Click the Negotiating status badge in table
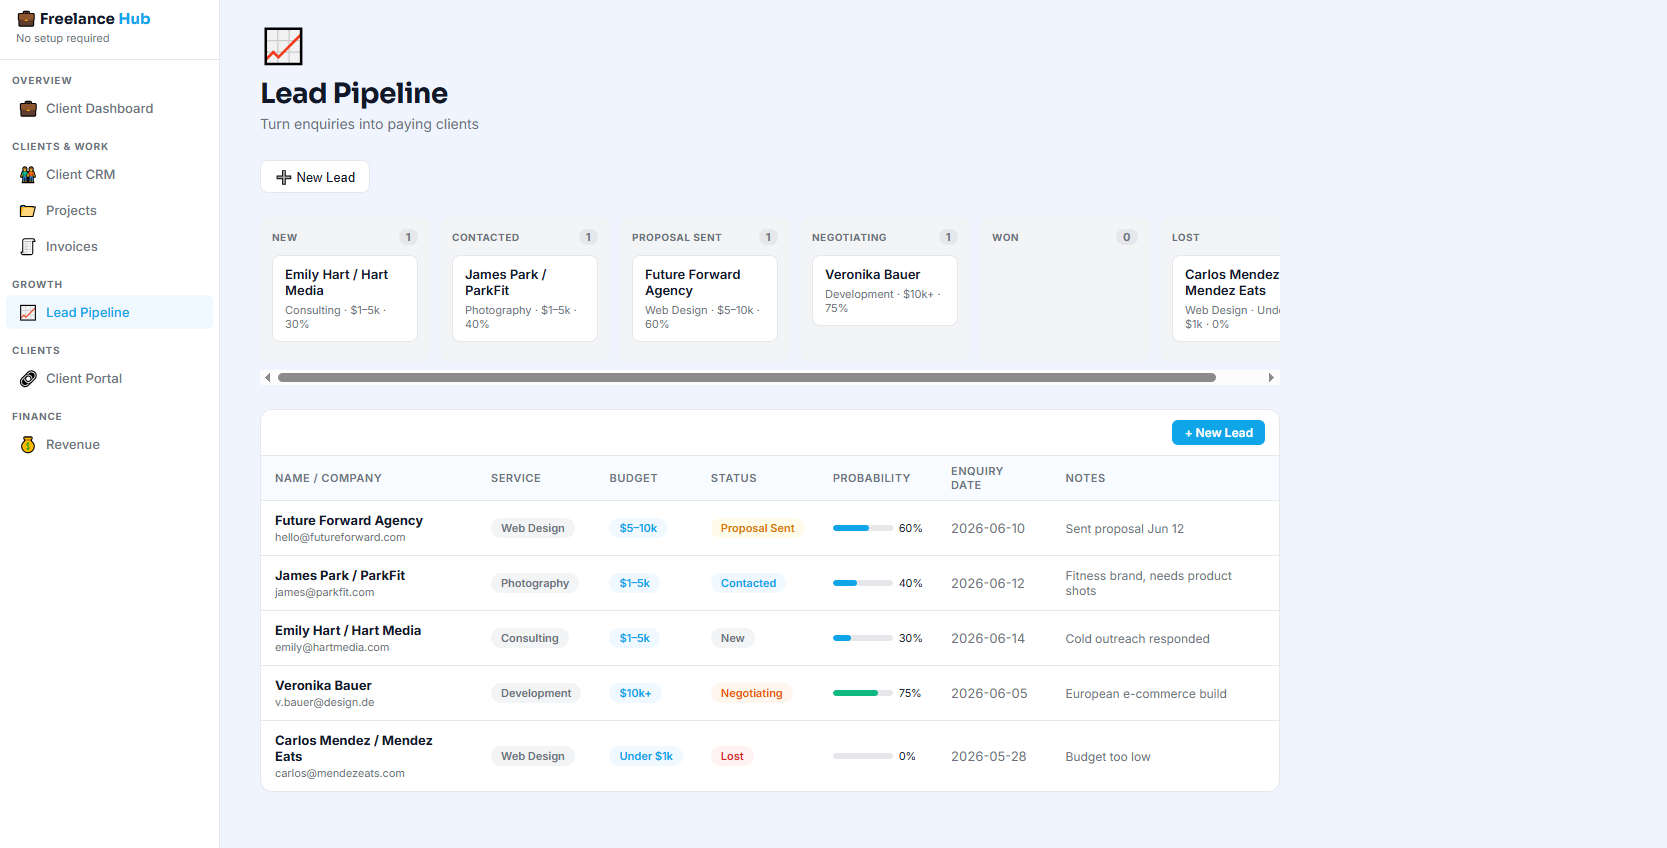The height and width of the screenshot is (848, 1667). tap(752, 693)
